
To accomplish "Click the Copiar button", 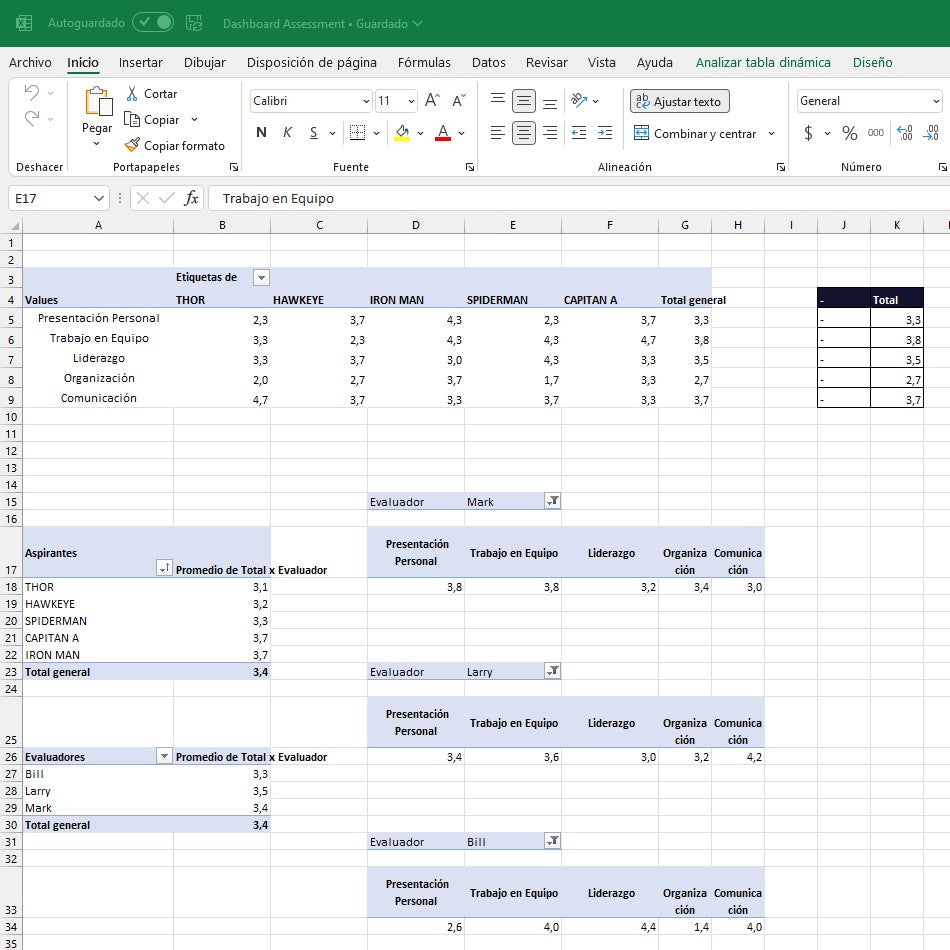I will click(x=152, y=119).
